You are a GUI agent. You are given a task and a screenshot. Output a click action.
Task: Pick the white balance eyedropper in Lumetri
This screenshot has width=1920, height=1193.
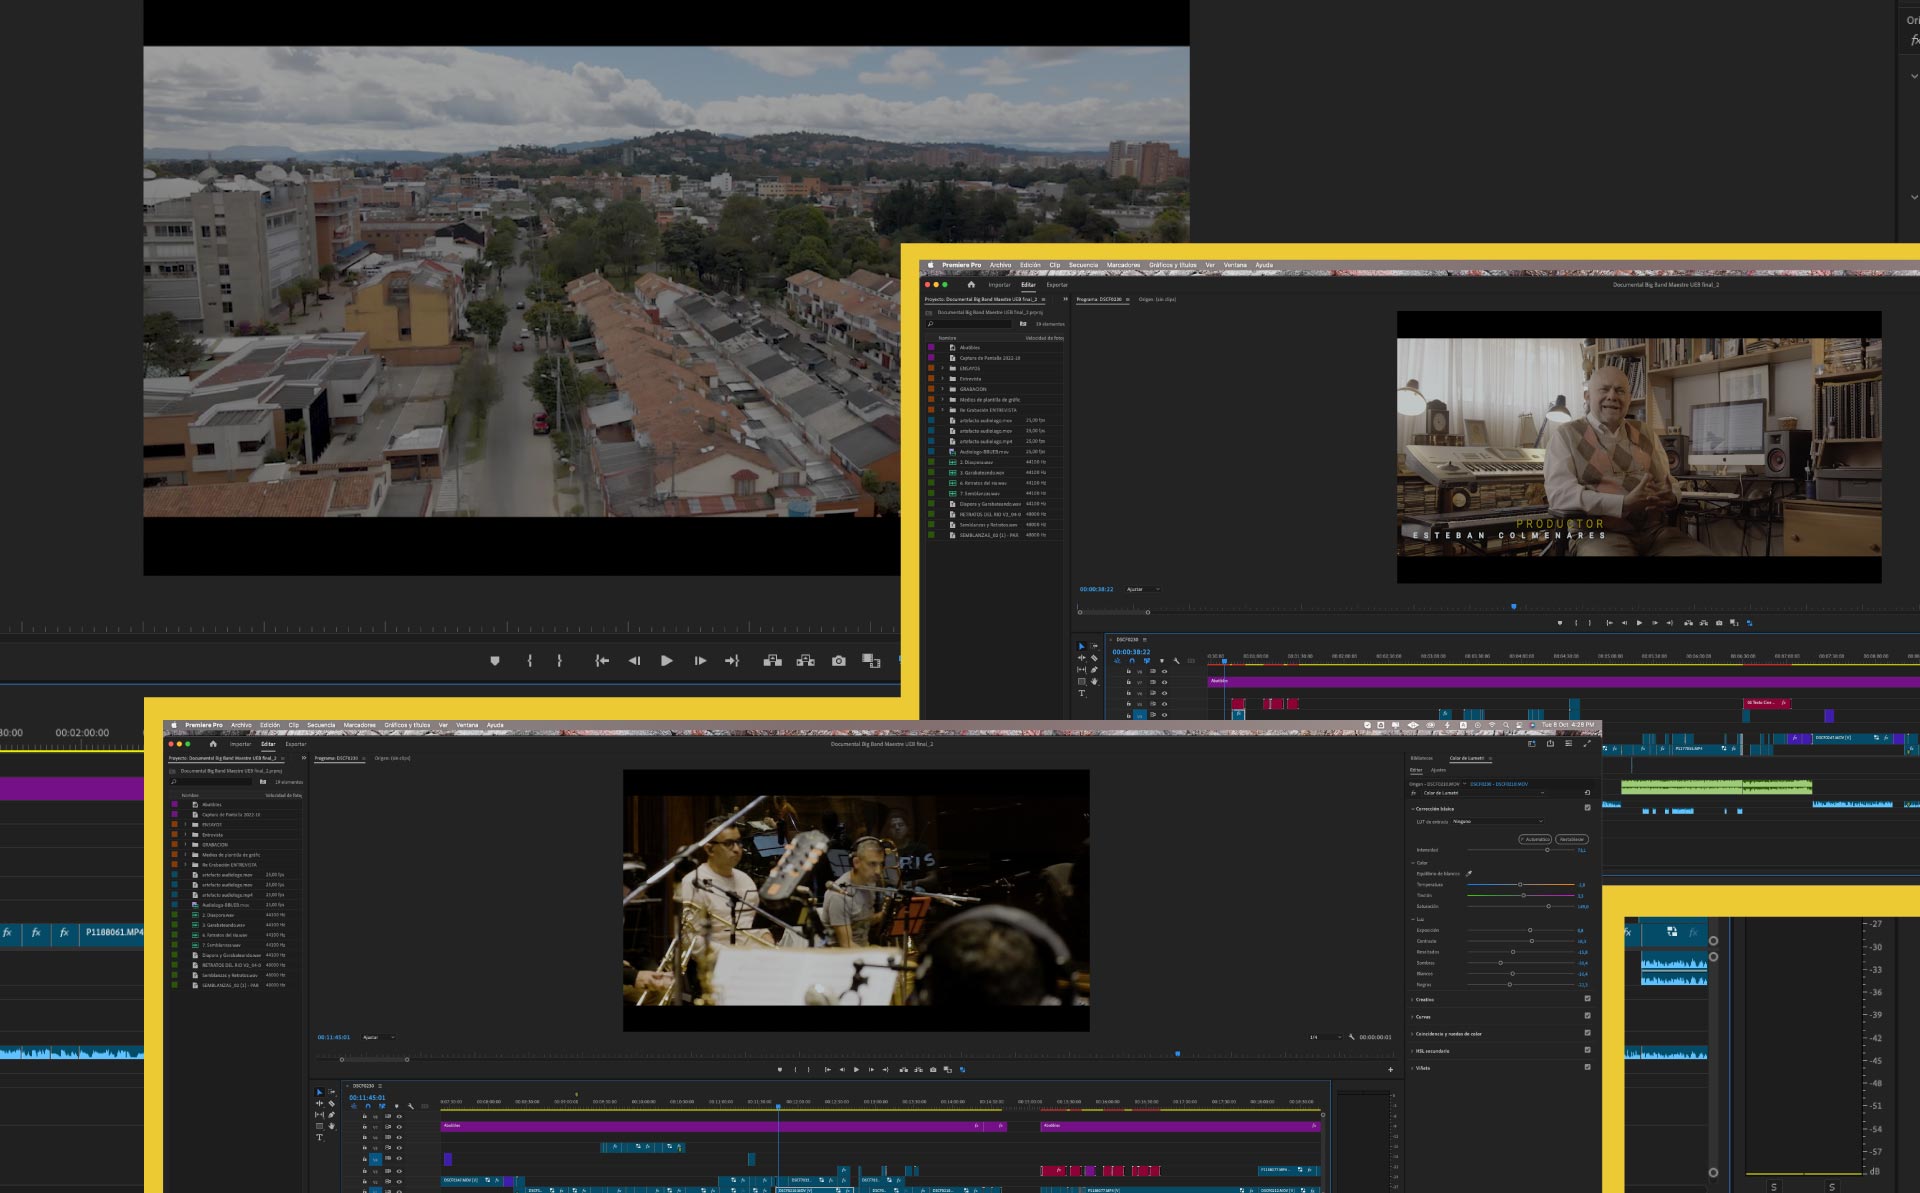pos(1469,873)
